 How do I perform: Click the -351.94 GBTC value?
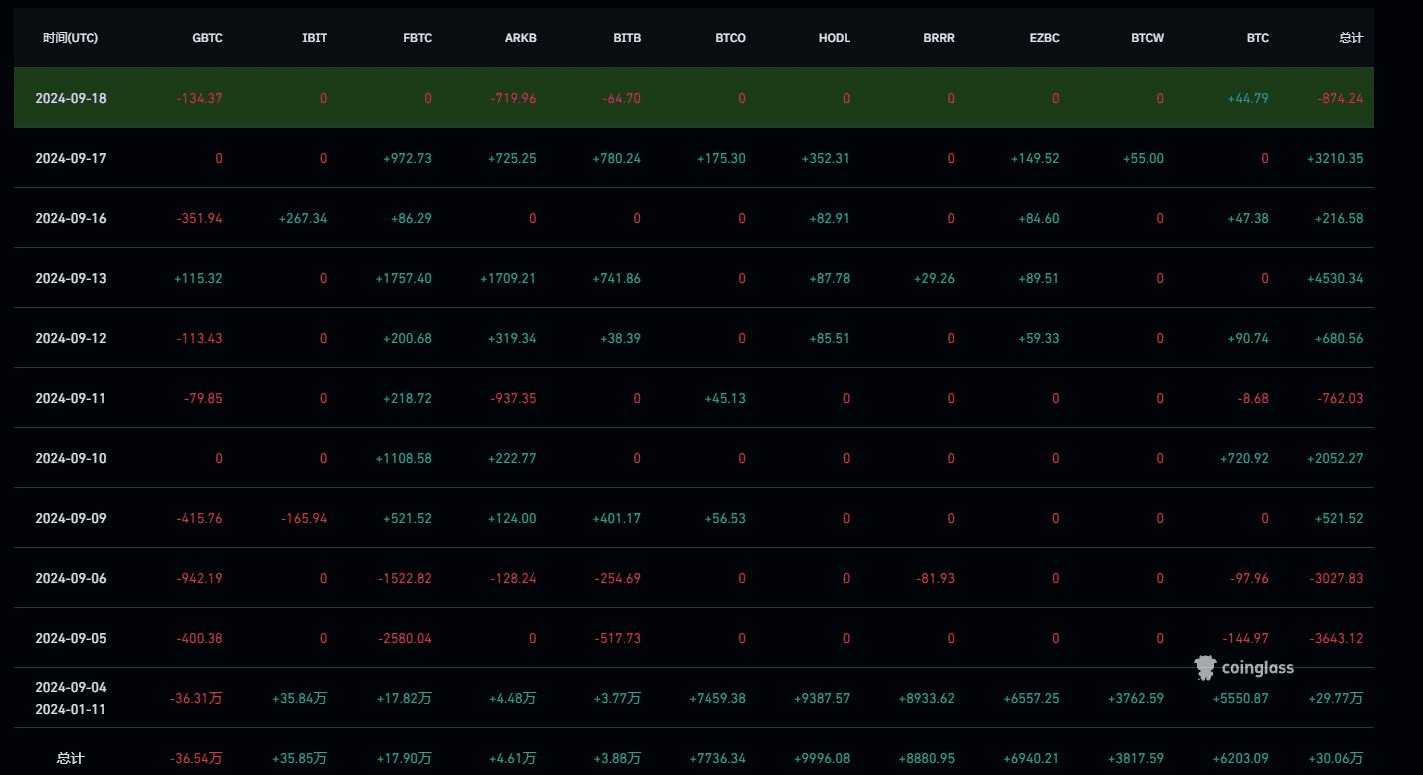(199, 218)
